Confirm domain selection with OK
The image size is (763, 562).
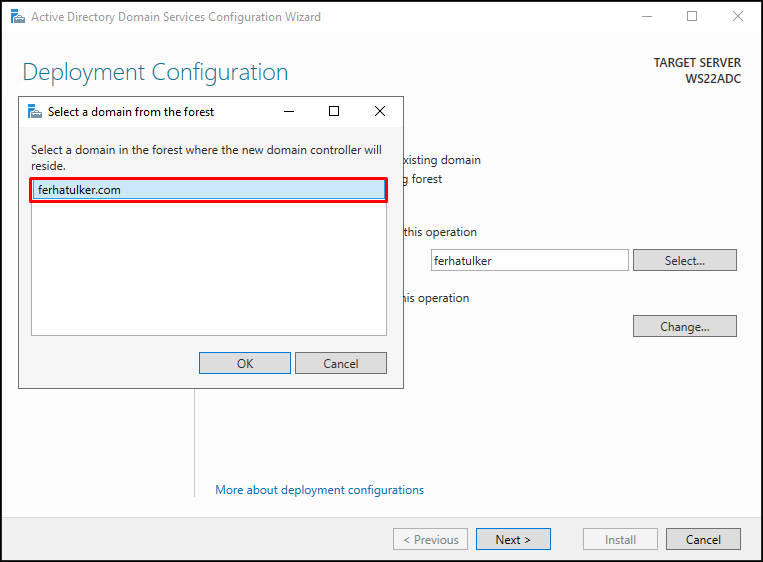pos(245,363)
